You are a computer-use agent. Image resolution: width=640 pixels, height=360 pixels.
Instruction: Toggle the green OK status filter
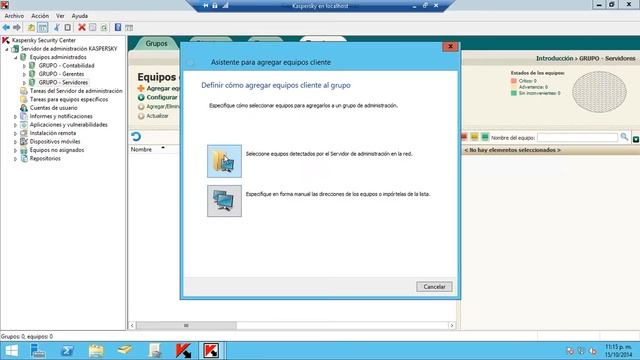[x=485, y=137]
